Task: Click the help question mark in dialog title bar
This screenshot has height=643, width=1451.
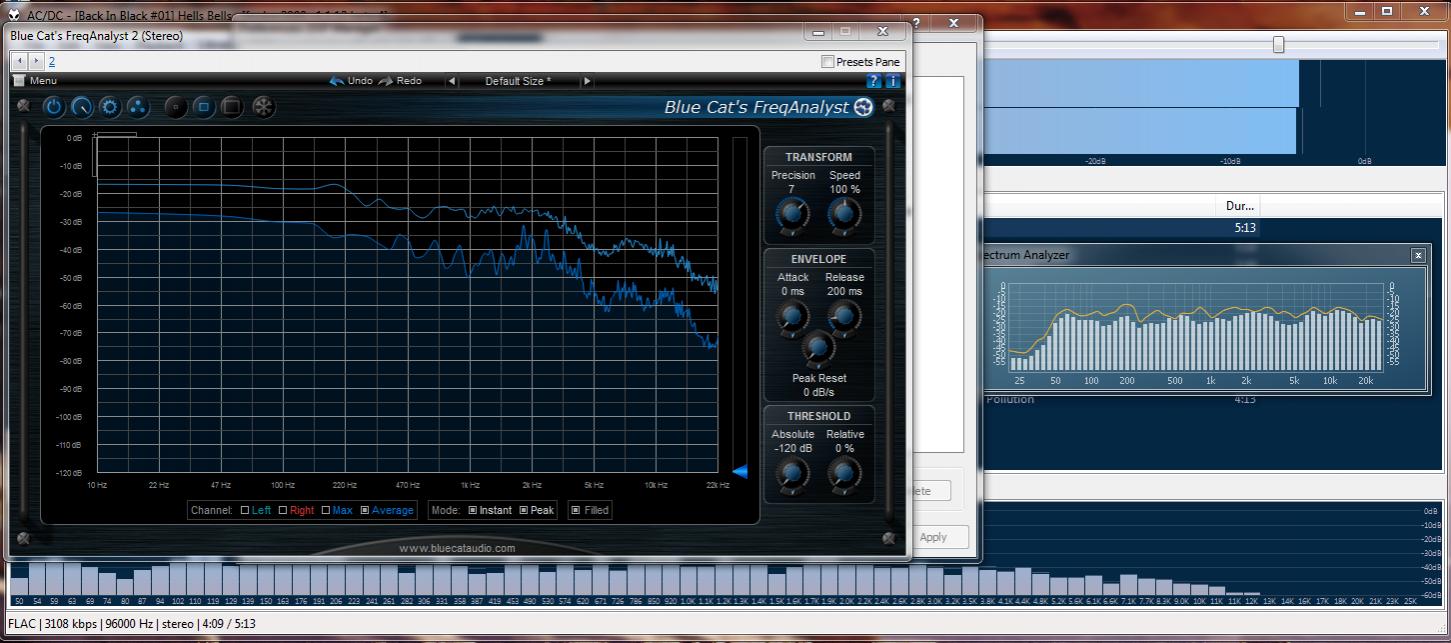Action: coord(916,23)
